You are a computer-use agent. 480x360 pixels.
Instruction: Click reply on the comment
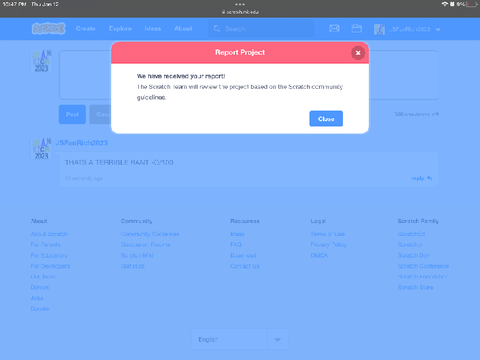tap(421, 178)
